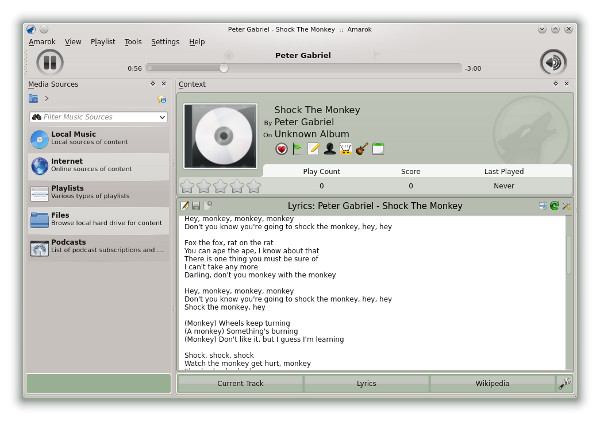The height and width of the screenshot is (421, 600).
Task: Edit track details with the pencil icon
Action: tap(313, 148)
